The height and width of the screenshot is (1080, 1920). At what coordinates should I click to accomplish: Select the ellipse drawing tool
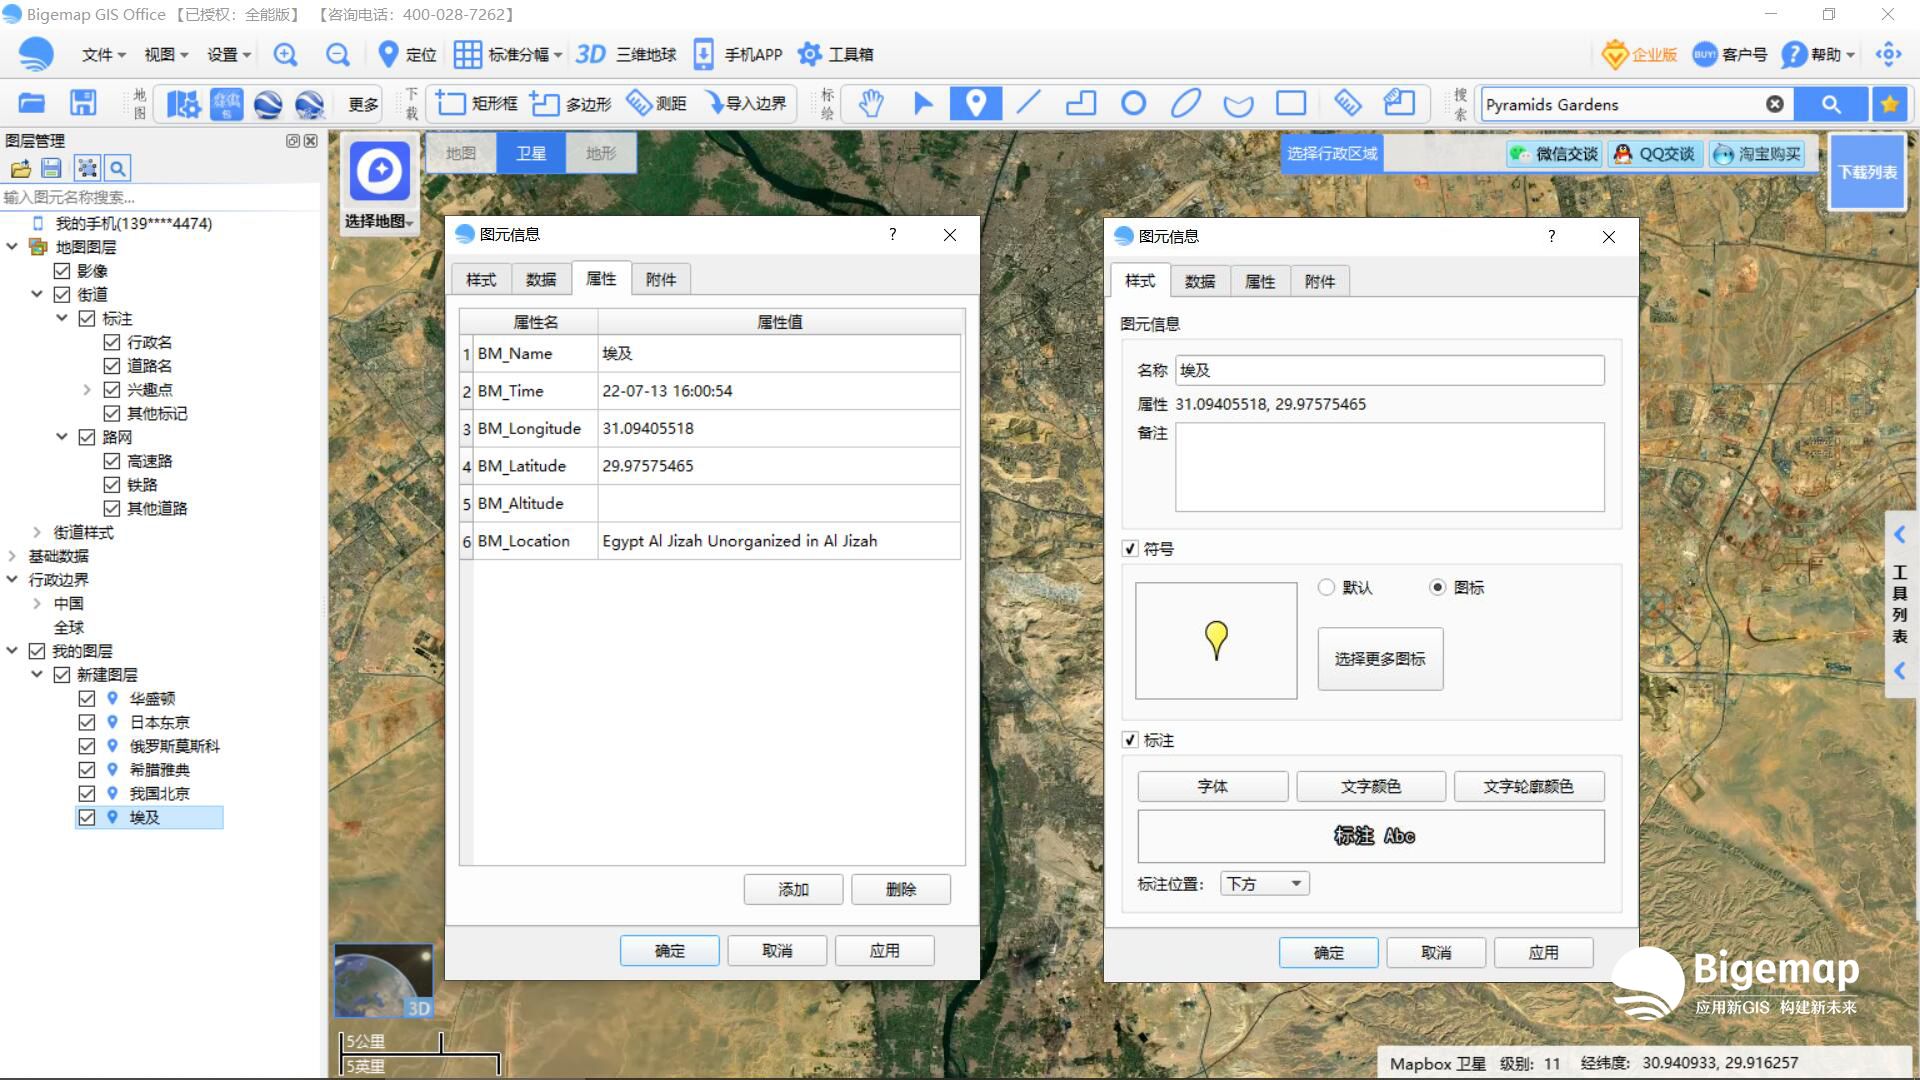pyautogui.click(x=1186, y=103)
